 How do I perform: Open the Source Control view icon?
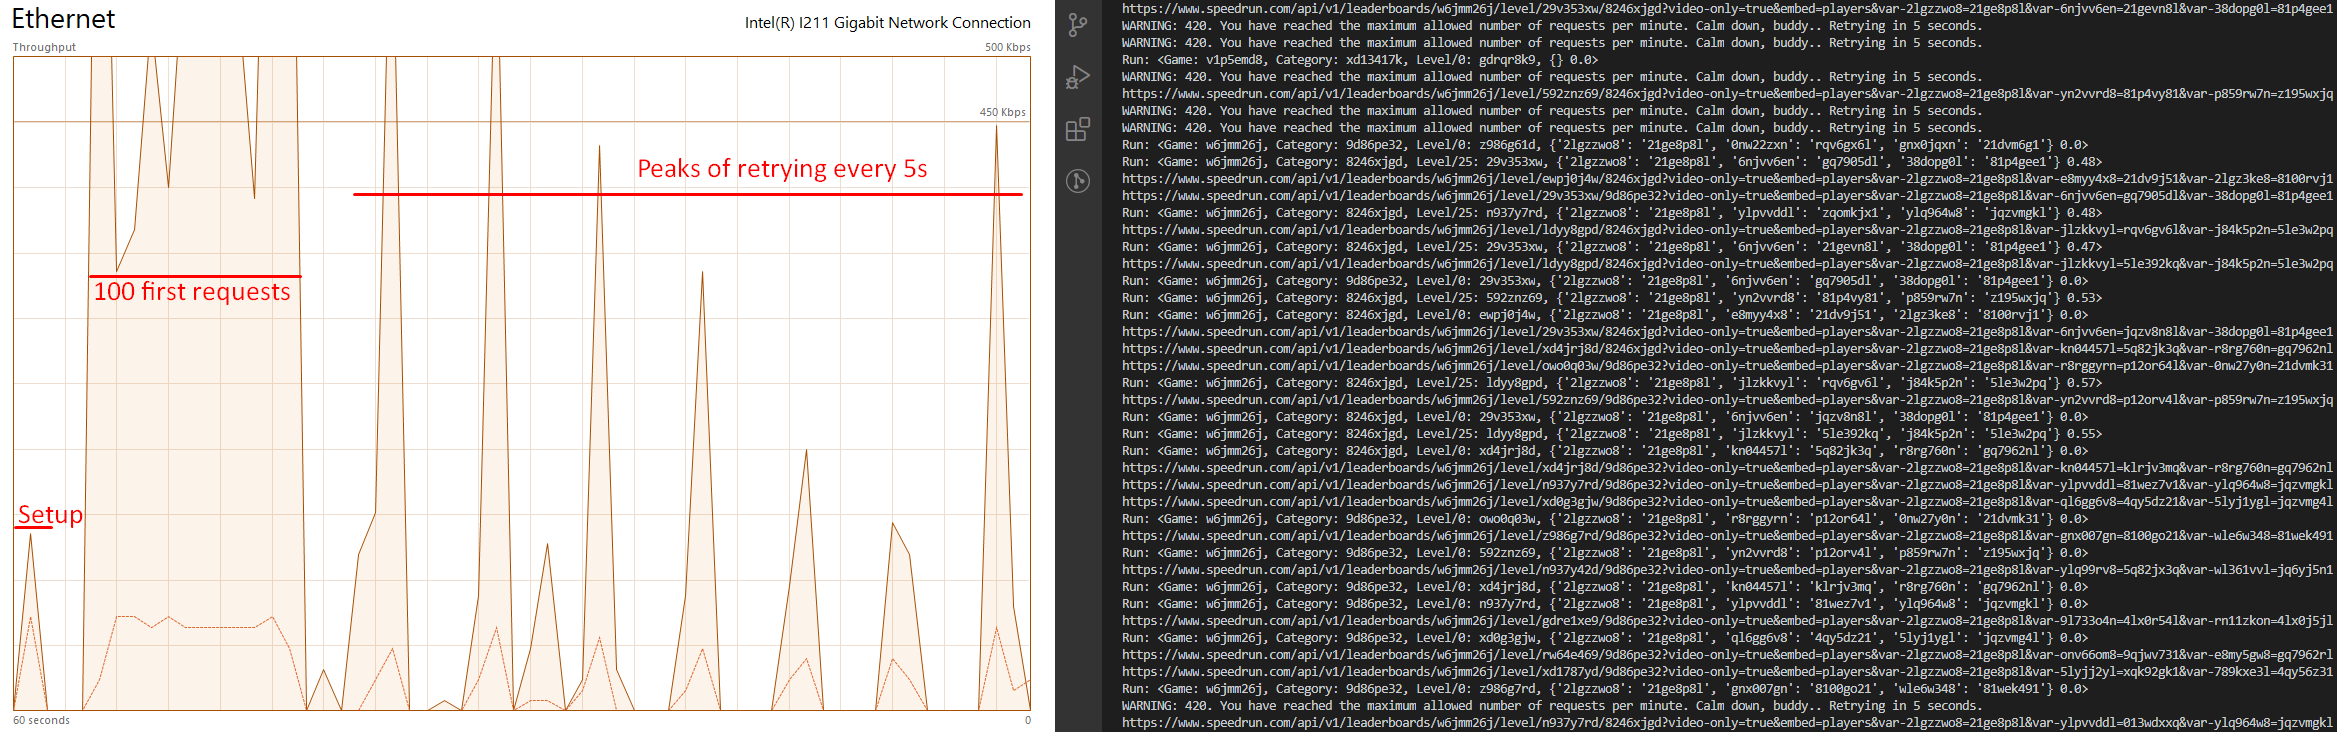[1077, 25]
